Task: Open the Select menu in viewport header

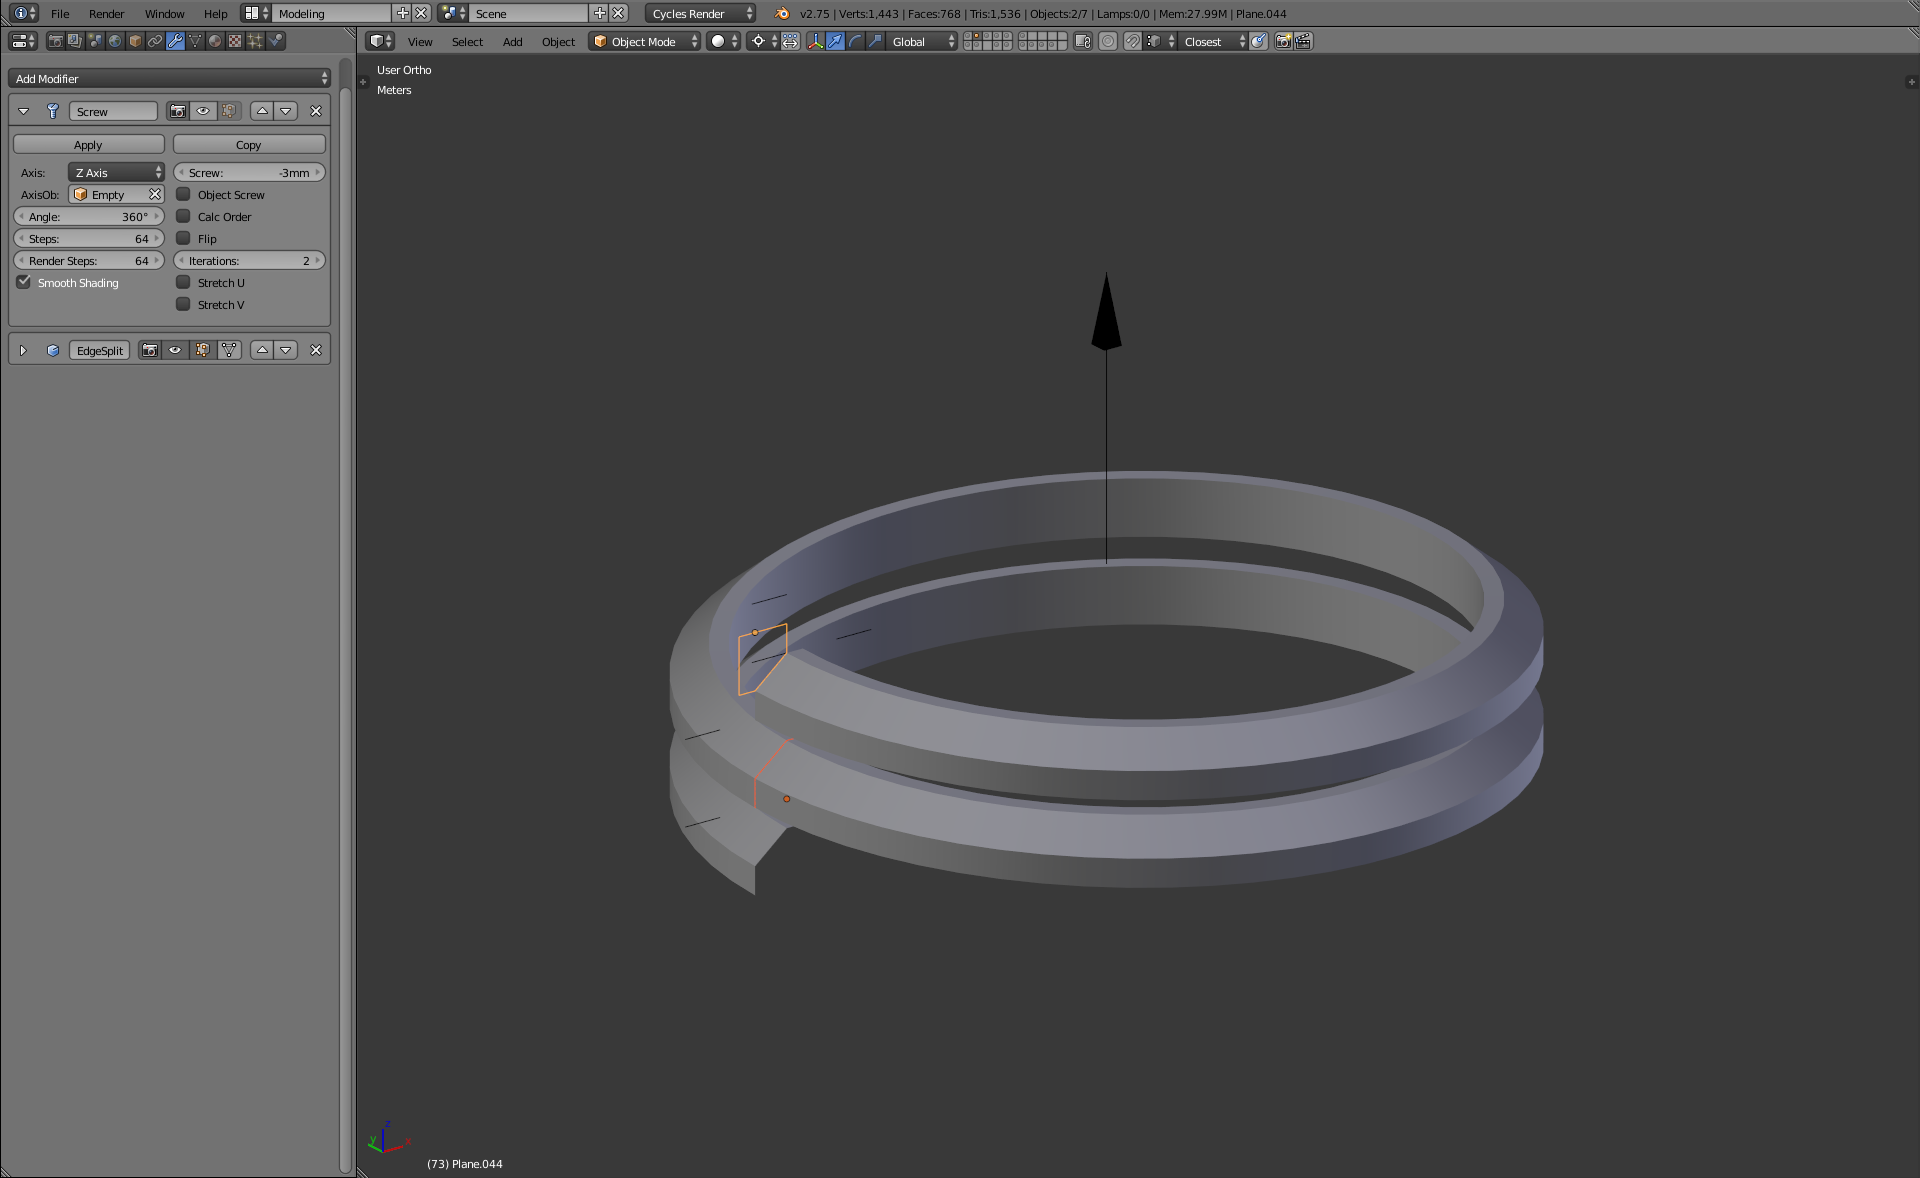Action: pyautogui.click(x=466, y=41)
